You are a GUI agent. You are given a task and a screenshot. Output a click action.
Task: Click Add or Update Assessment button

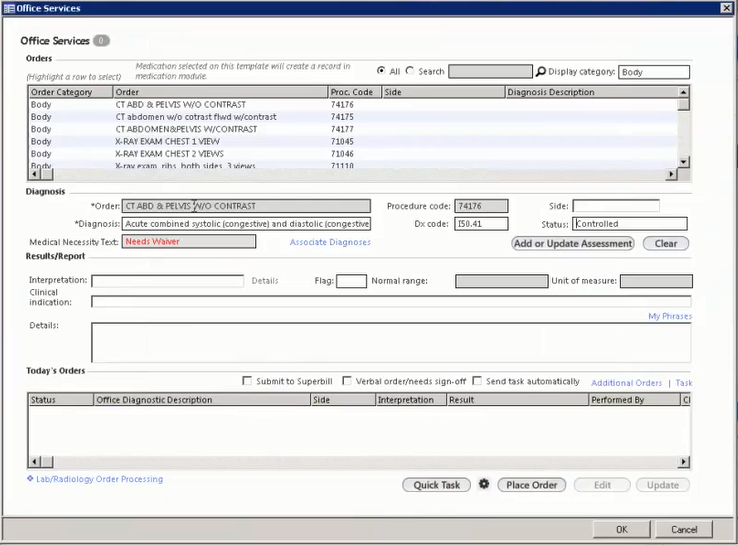coord(573,243)
